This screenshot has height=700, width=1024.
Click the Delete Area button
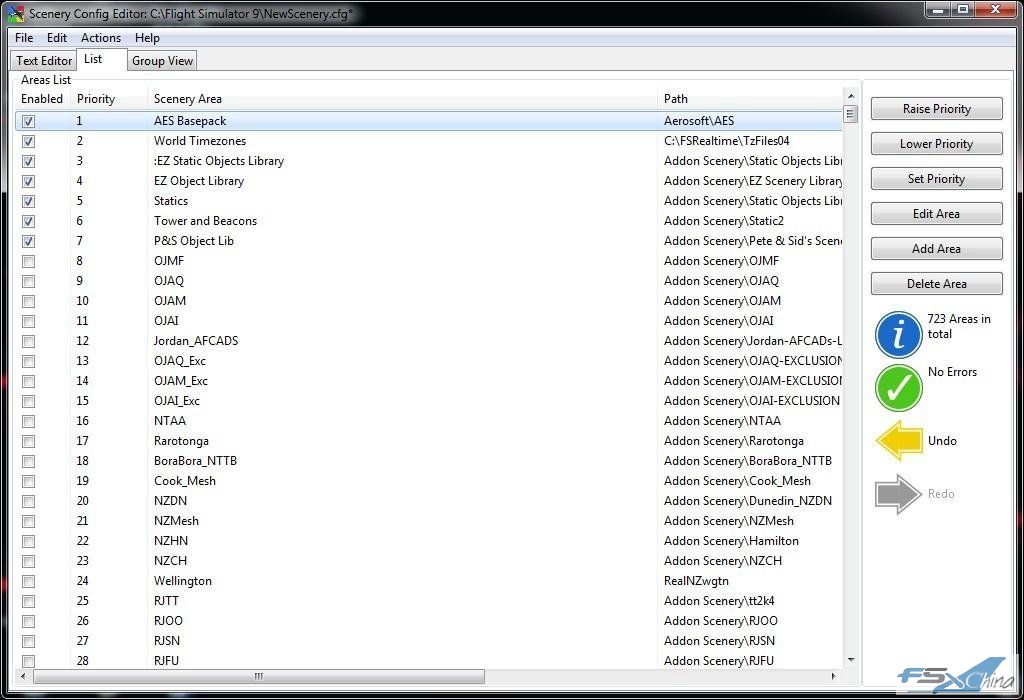click(936, 283)
